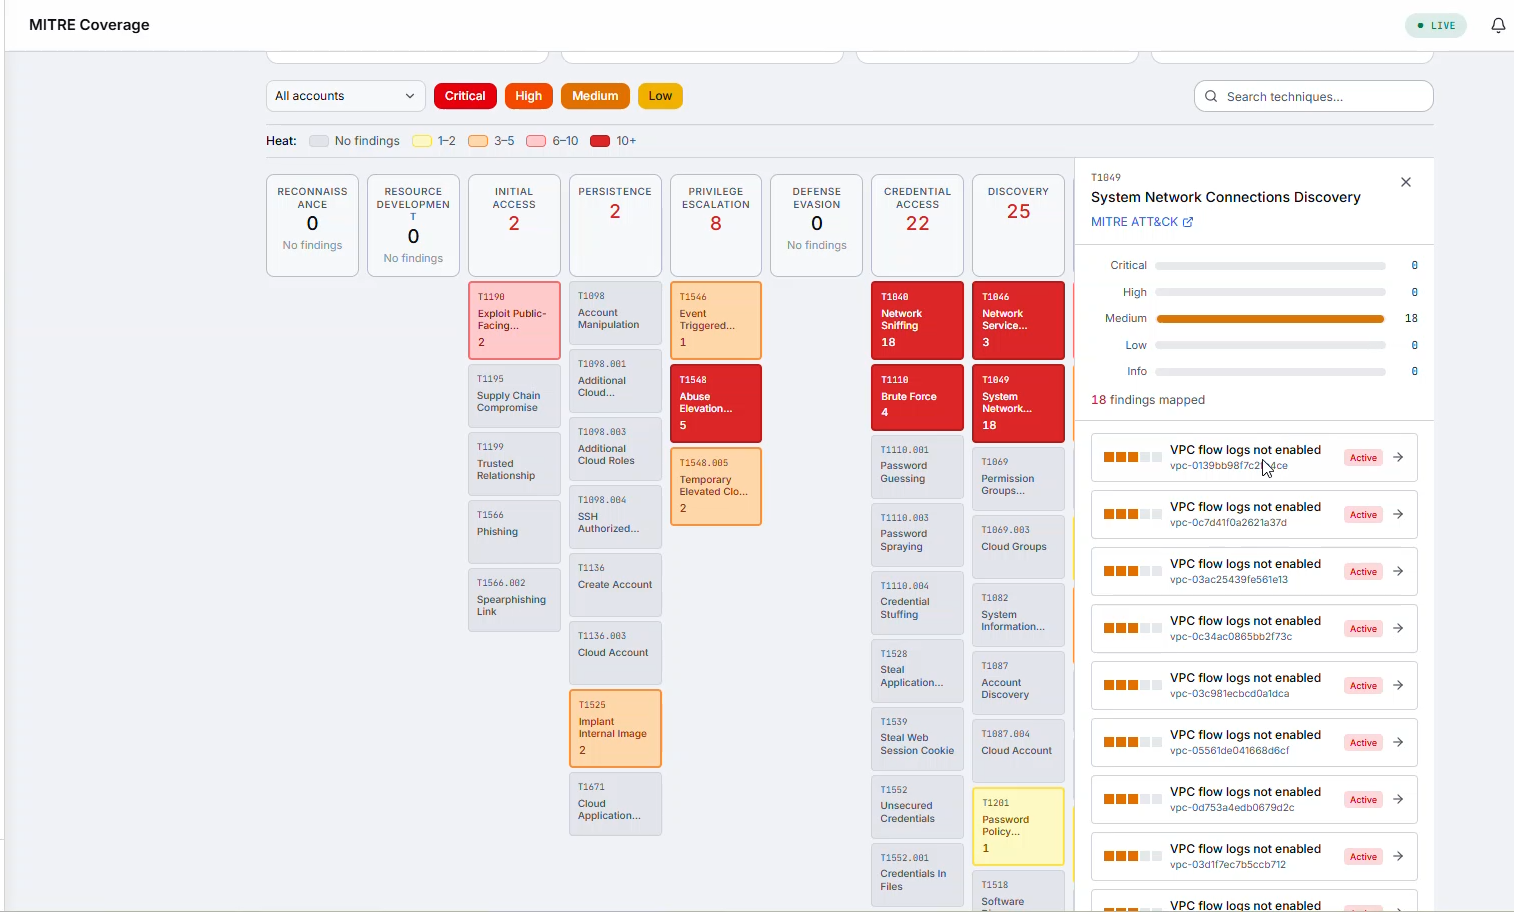This screenshot has height=912, width=1514.
Task: Open arrow for finding vpc-0c34ac0865bb2f73c
Action: click(x=1398, y=628)
